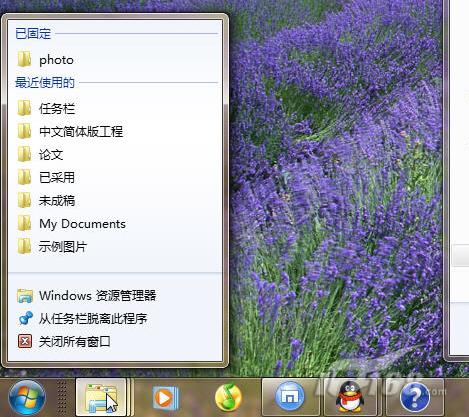469x417 pixels.
Task: Open the 任务栏 recent folder
Action: pos(115,109)
